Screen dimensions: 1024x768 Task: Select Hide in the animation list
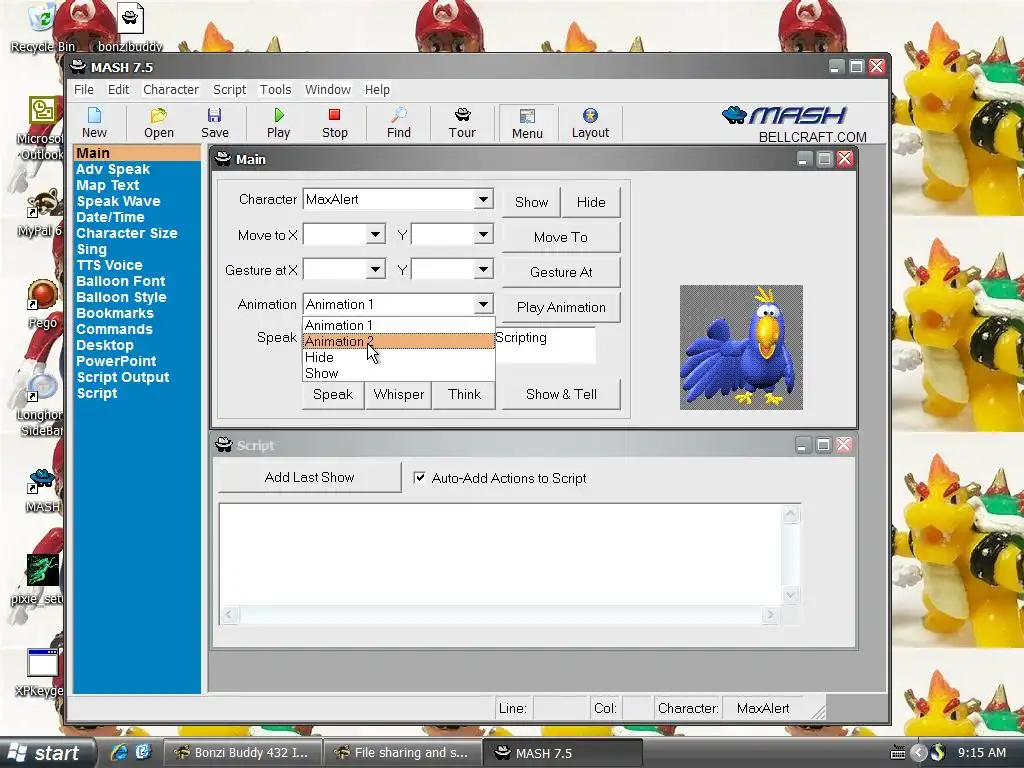point(398,357)
